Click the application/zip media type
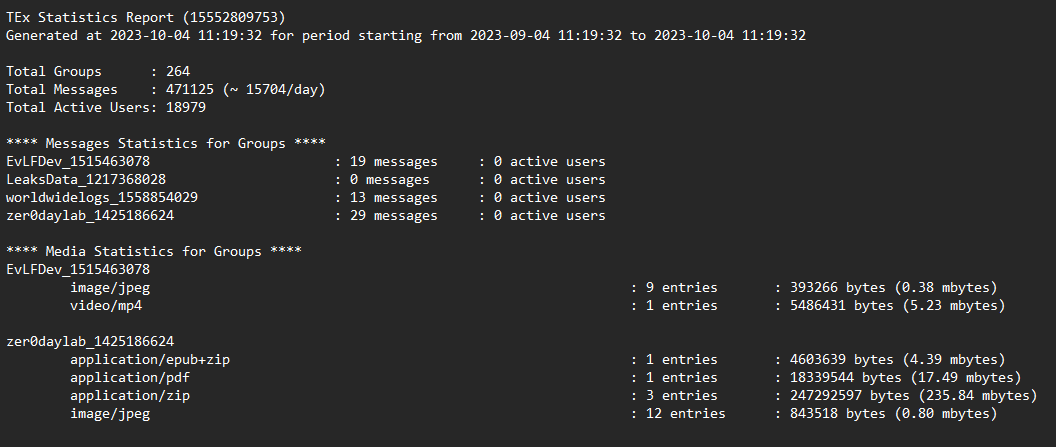 click(x=130, y=396)
